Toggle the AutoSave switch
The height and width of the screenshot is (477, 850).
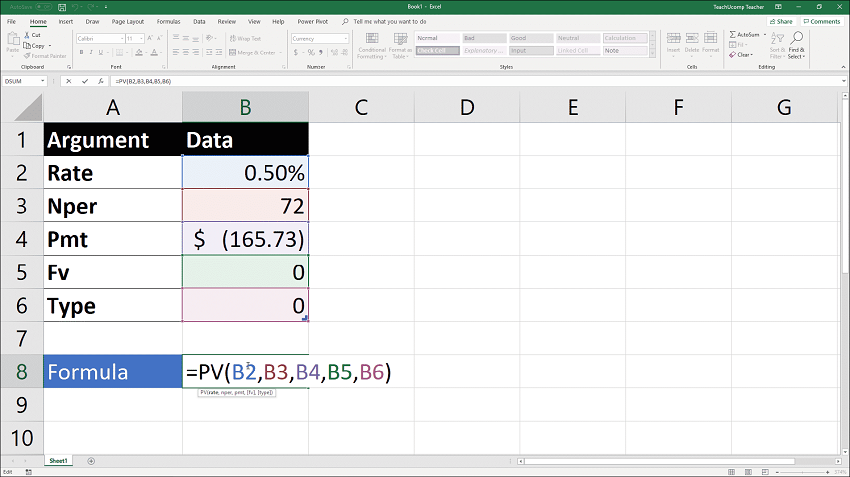click(x=42, y=6)
